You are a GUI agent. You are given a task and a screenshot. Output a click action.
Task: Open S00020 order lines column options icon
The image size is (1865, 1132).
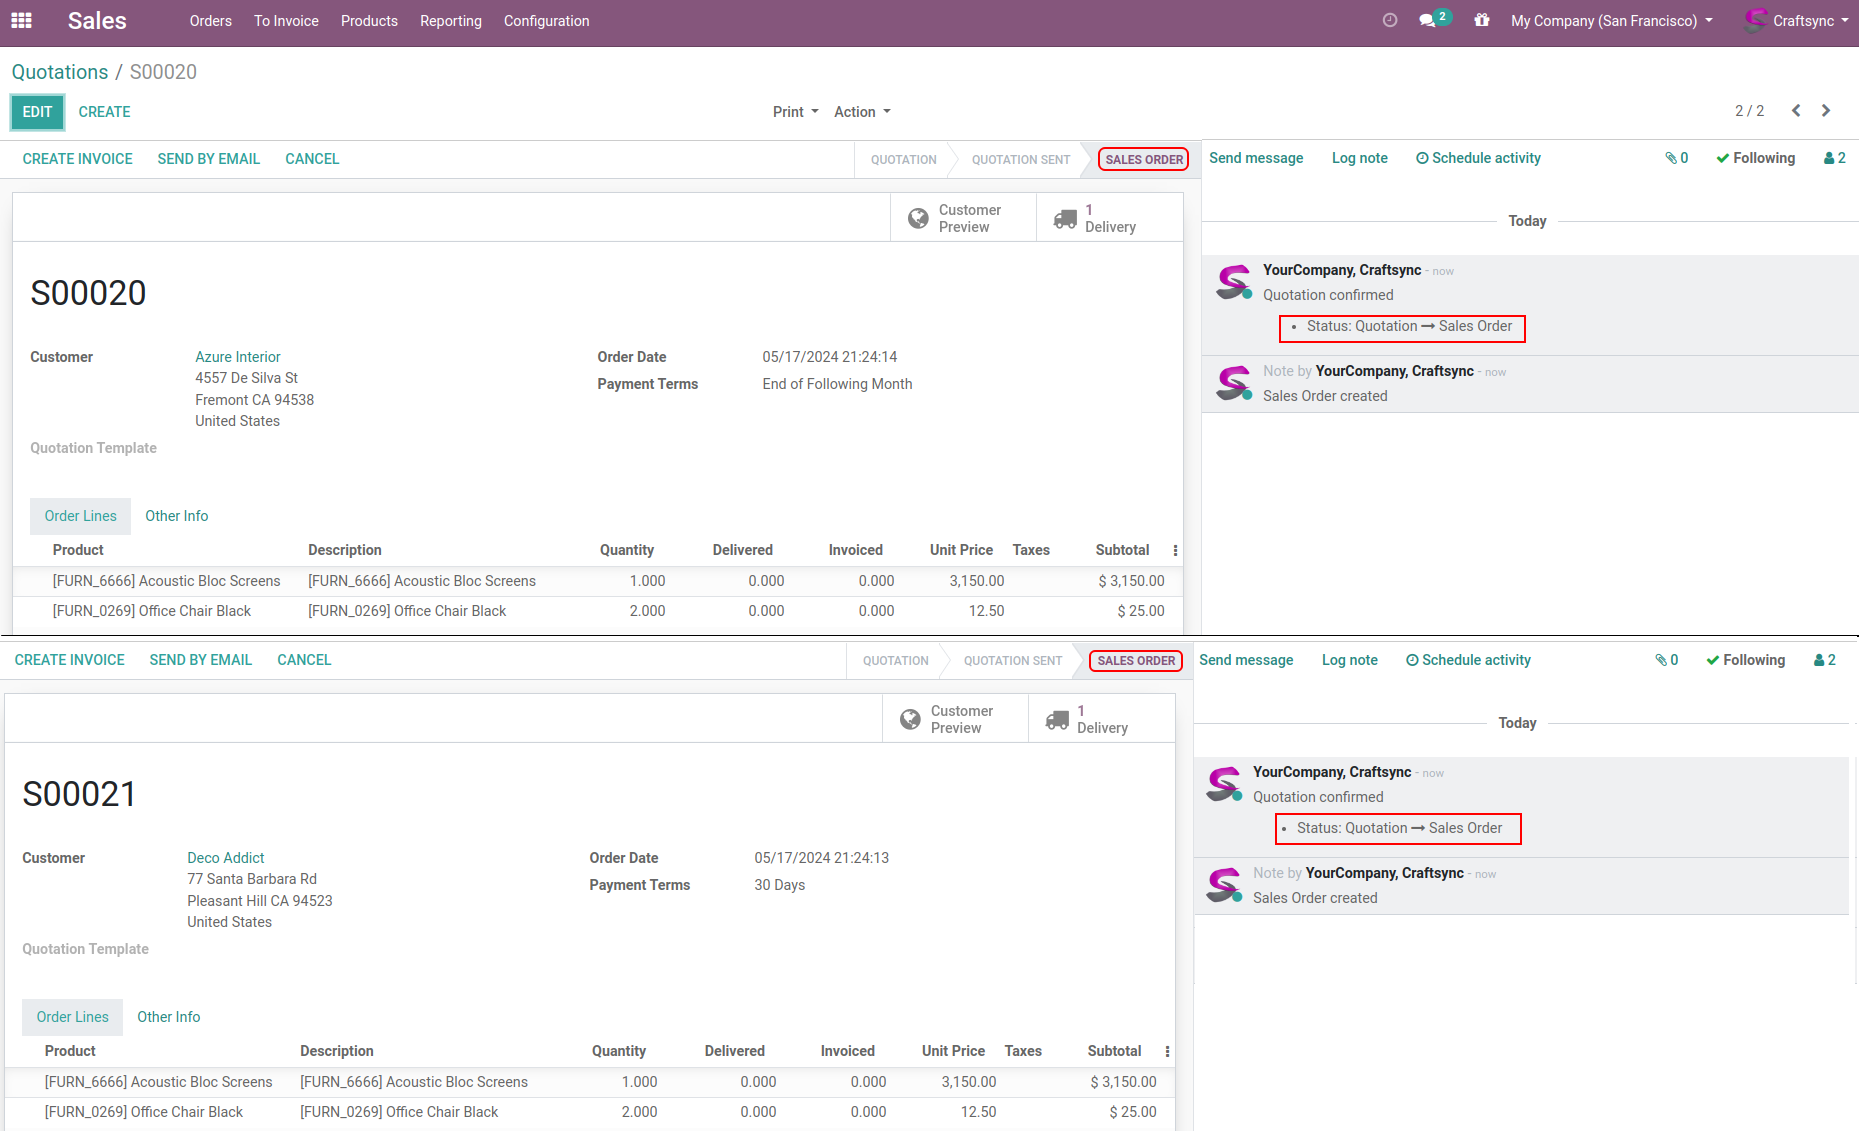coord(1175,551)
